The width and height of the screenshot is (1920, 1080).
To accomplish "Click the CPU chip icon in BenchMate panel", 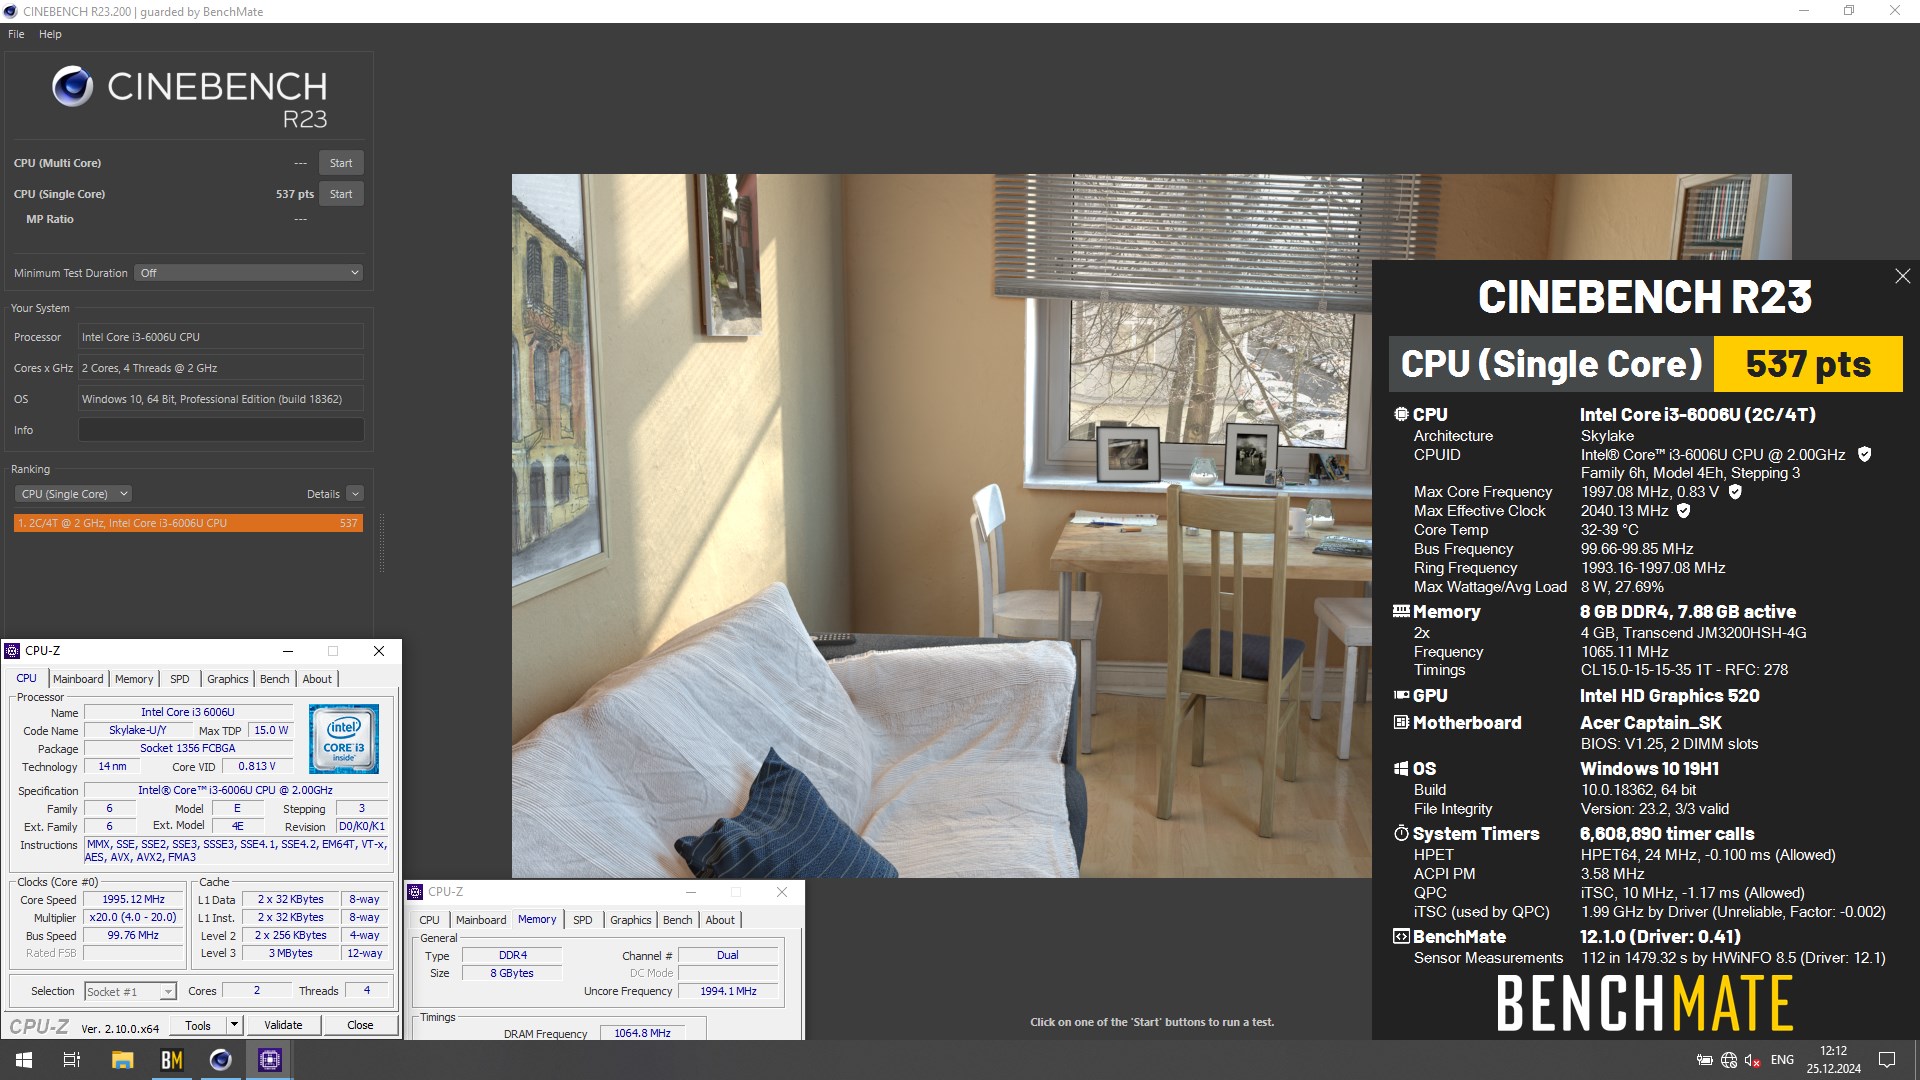I will tap(1401, 414).
